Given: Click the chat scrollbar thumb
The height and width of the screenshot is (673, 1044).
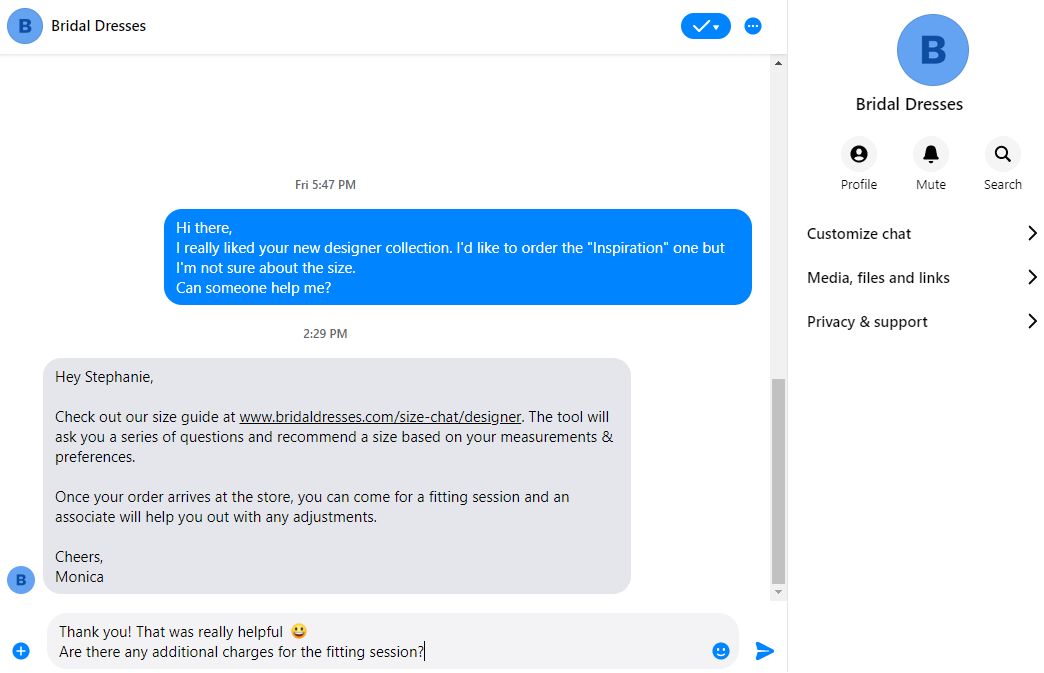Looking at the screenshot, I should (778, 480).
